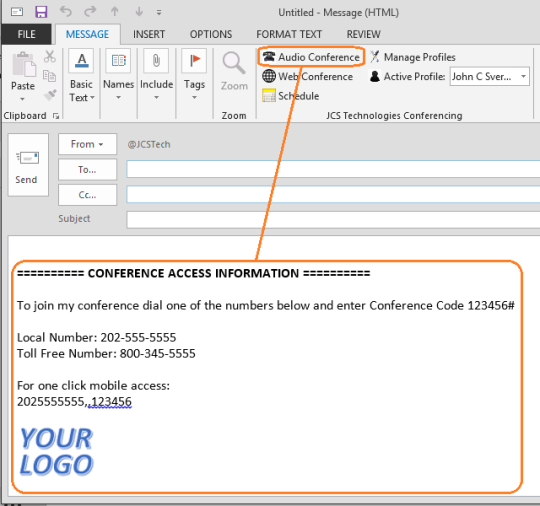Screen dimensions: 540x506
Task: Click into the Subject field
Action: (333, 220)
